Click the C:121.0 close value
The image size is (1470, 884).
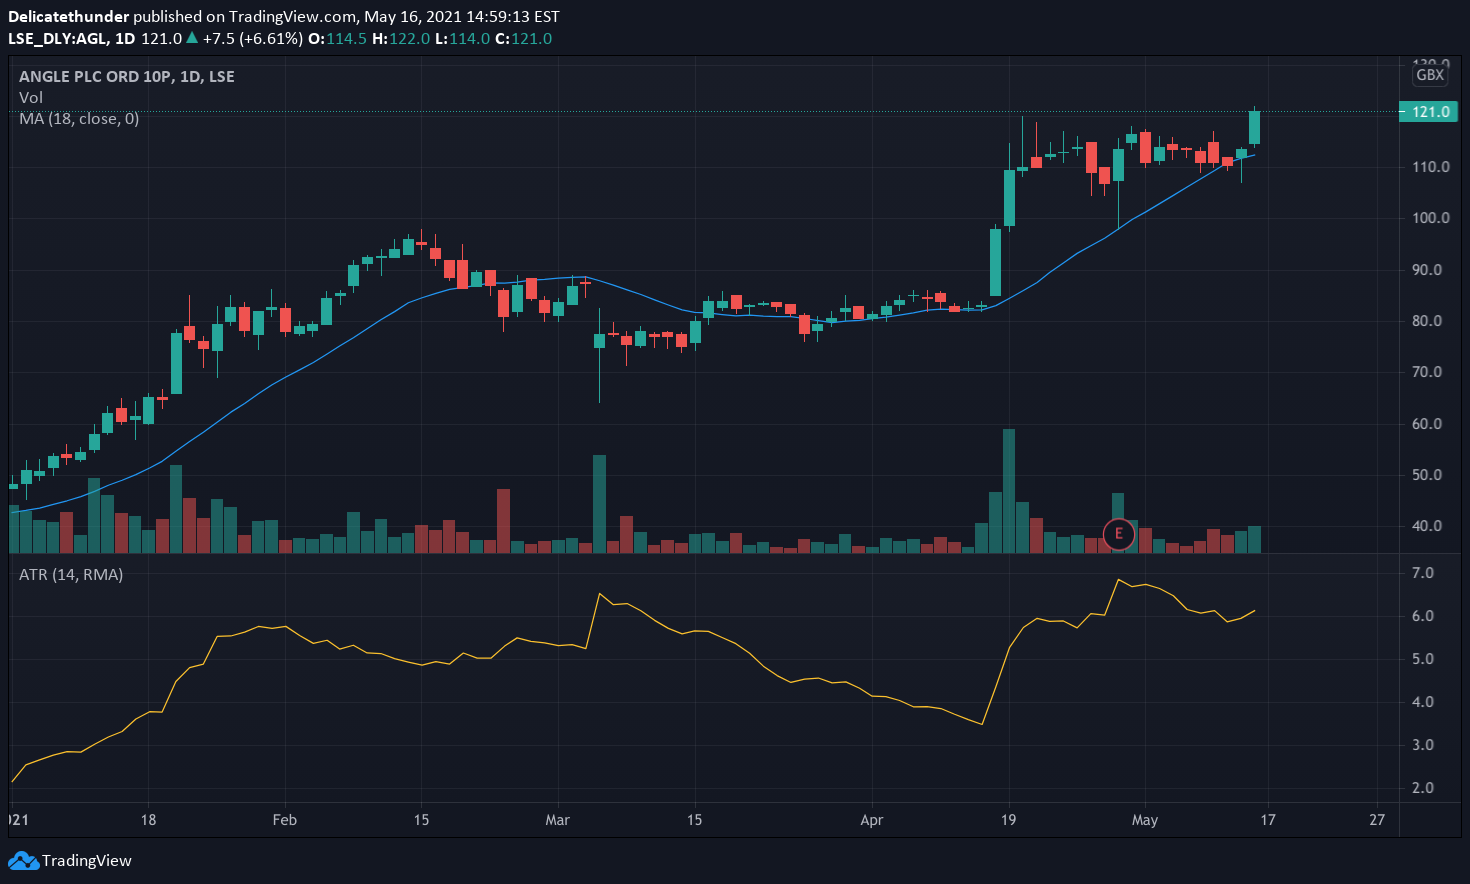click(524, 38)
